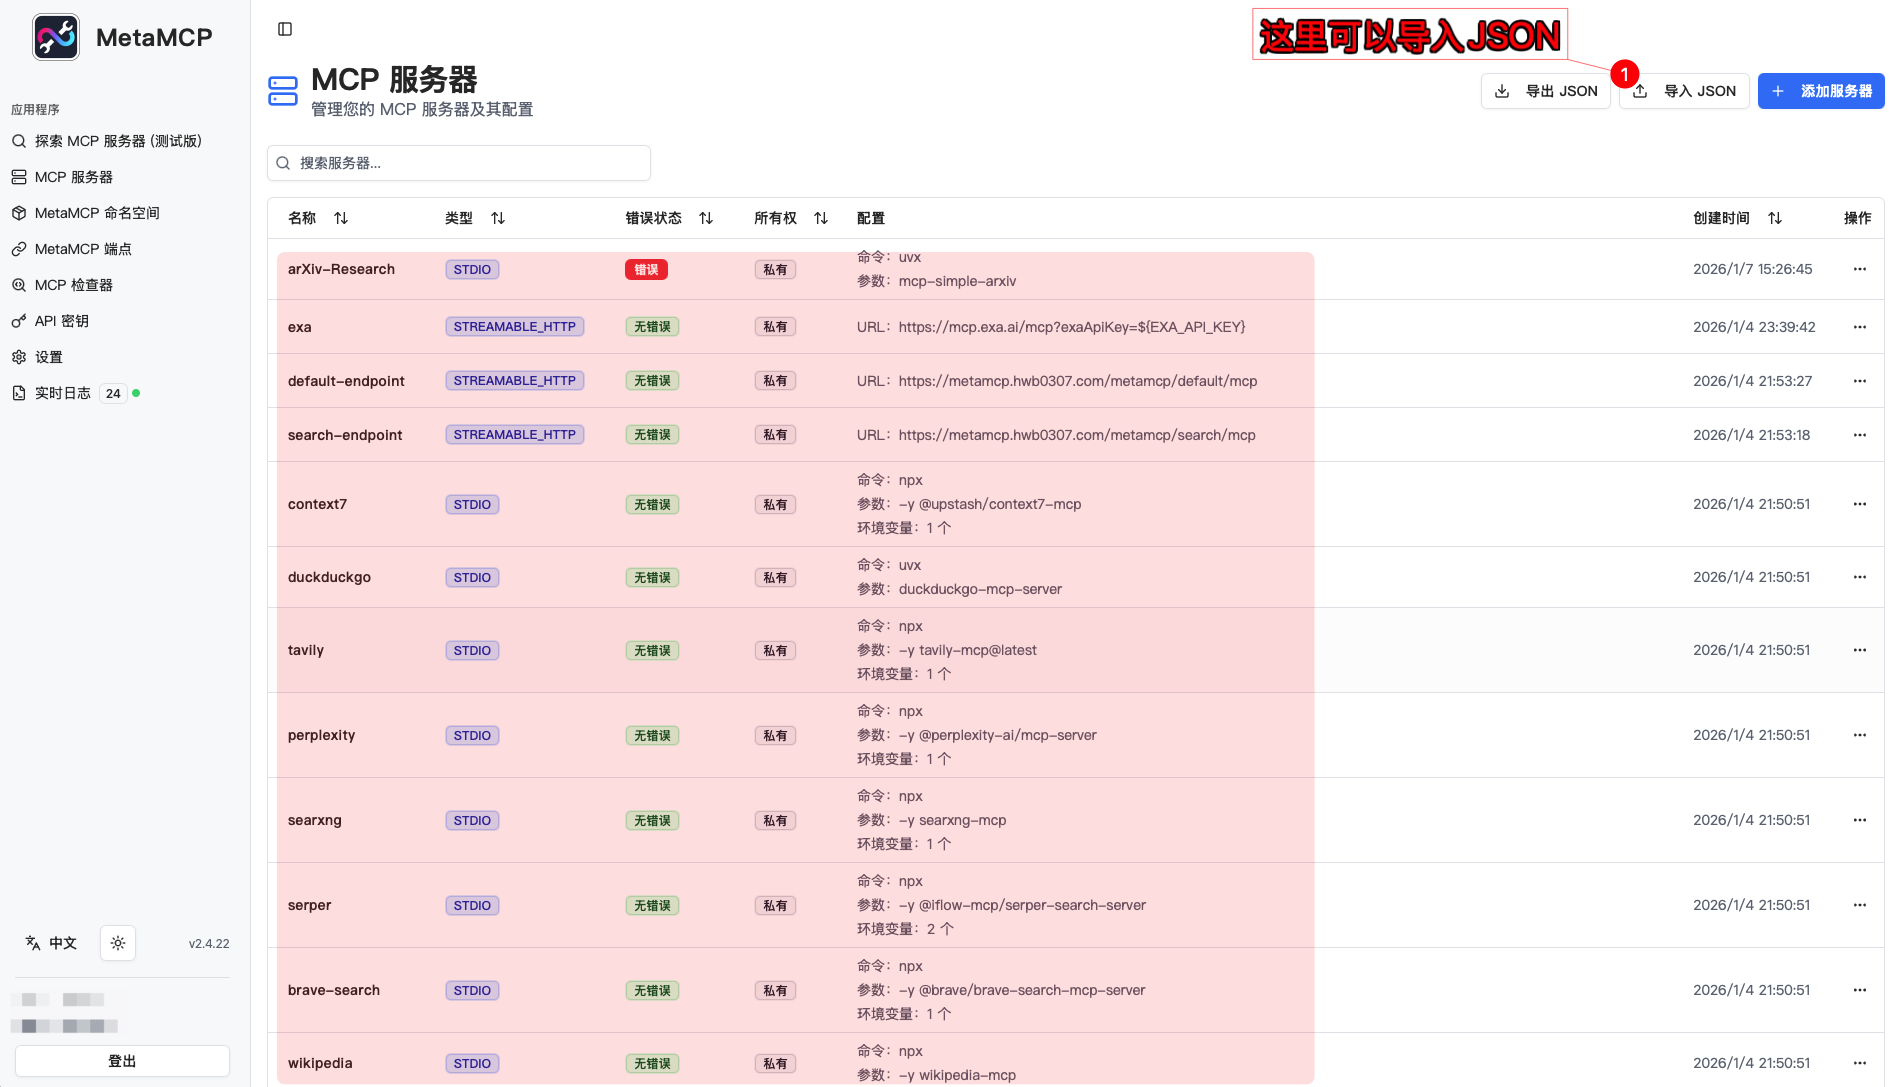This screenshot has height=1087, width=1889.
Task: Open the 中文 language switcher
Action: coord(51,943)
